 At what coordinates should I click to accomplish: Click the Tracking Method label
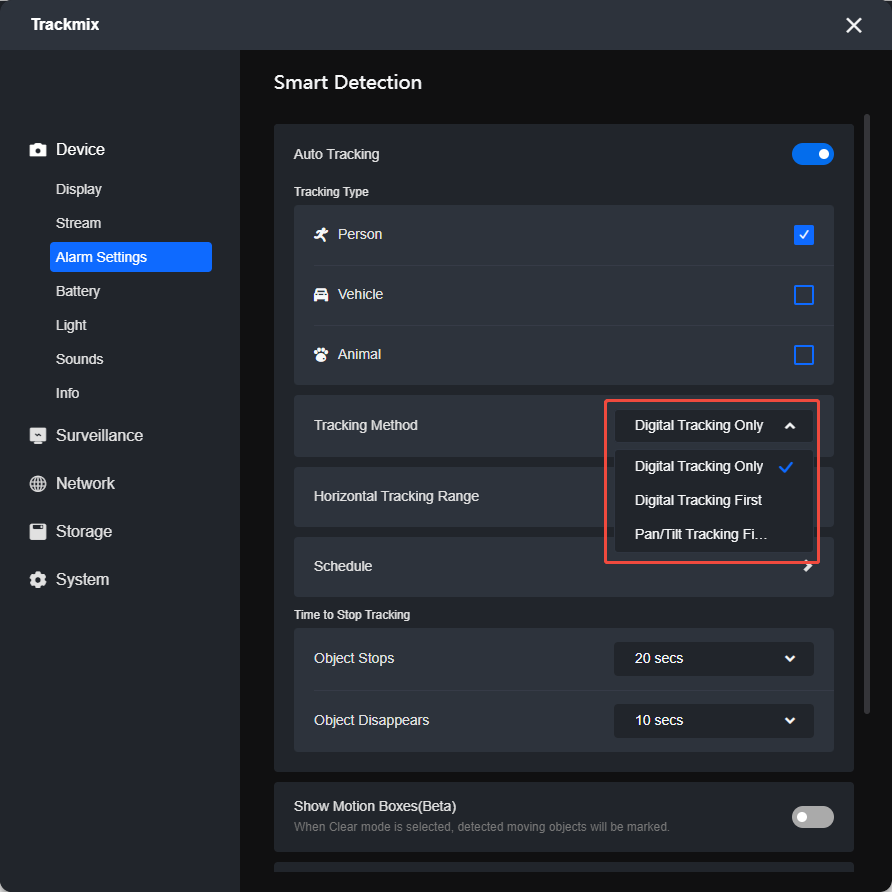pyautogui.click(x=366, y=426)
